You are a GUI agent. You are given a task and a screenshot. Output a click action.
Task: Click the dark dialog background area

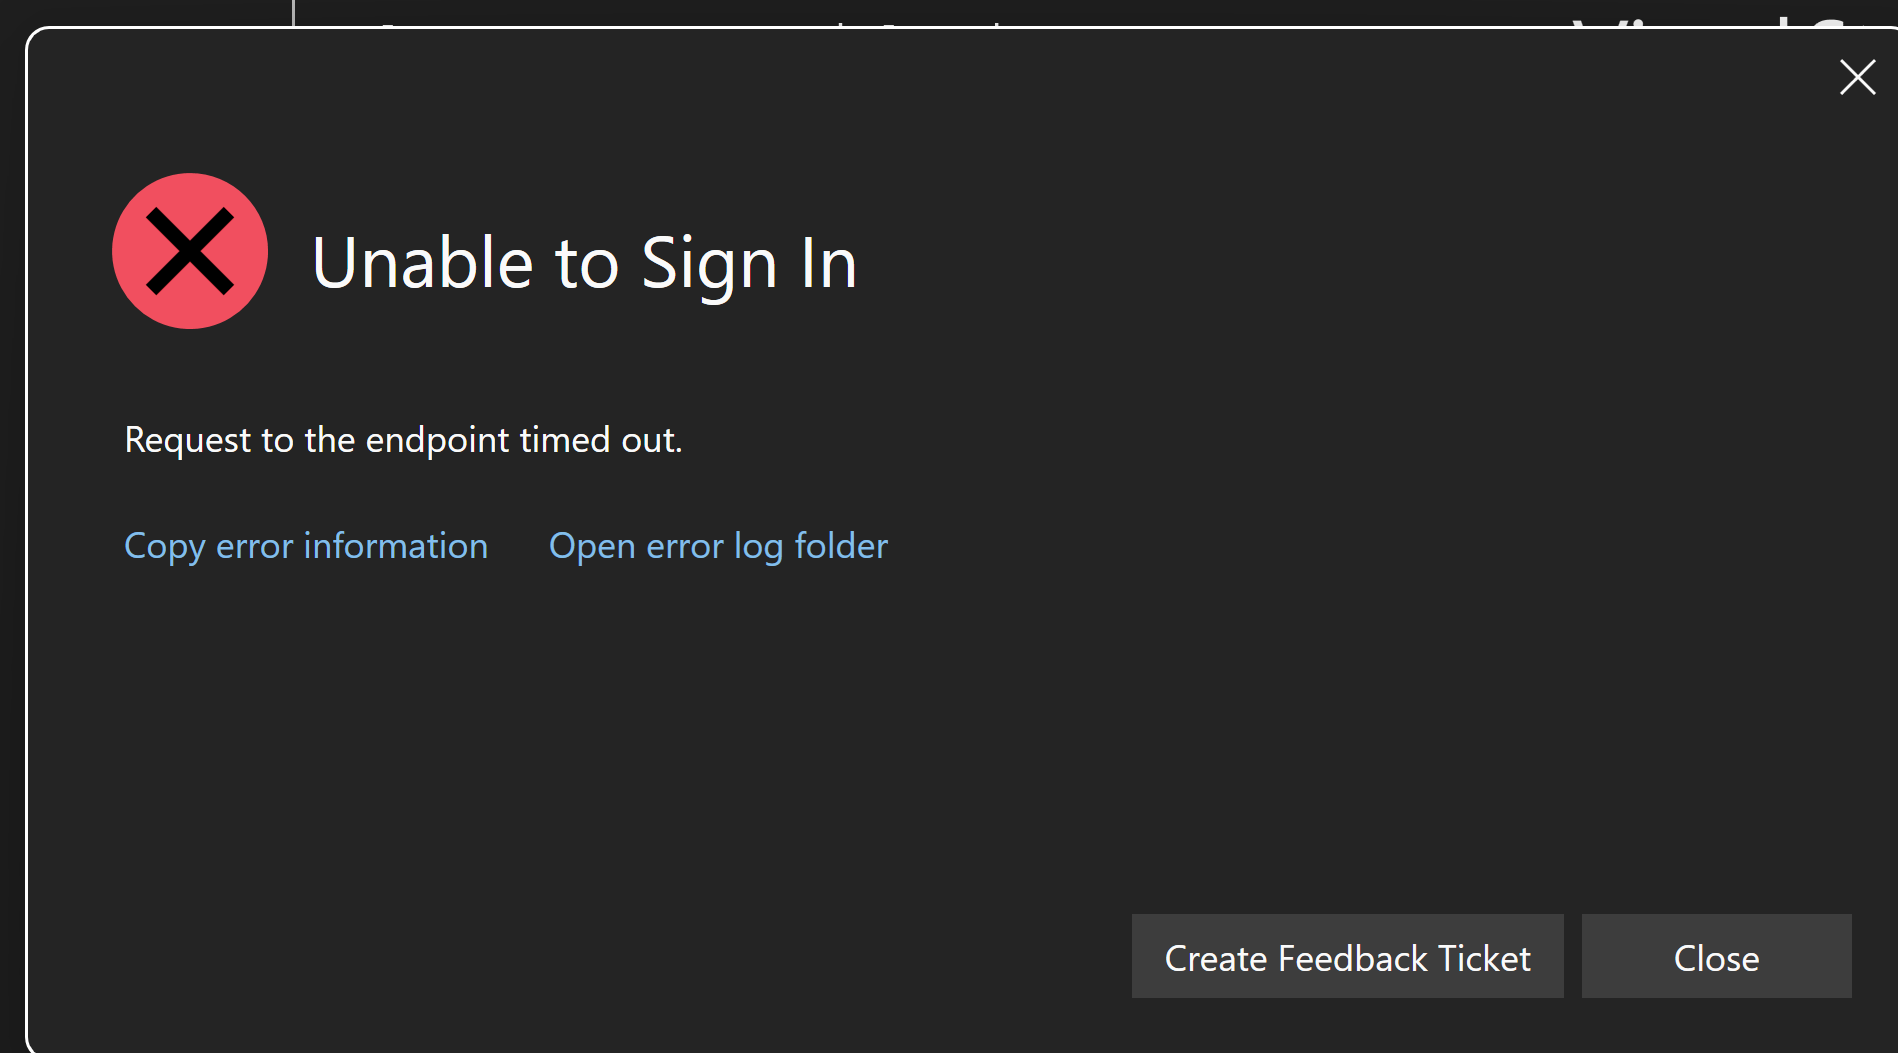point(950,730)
